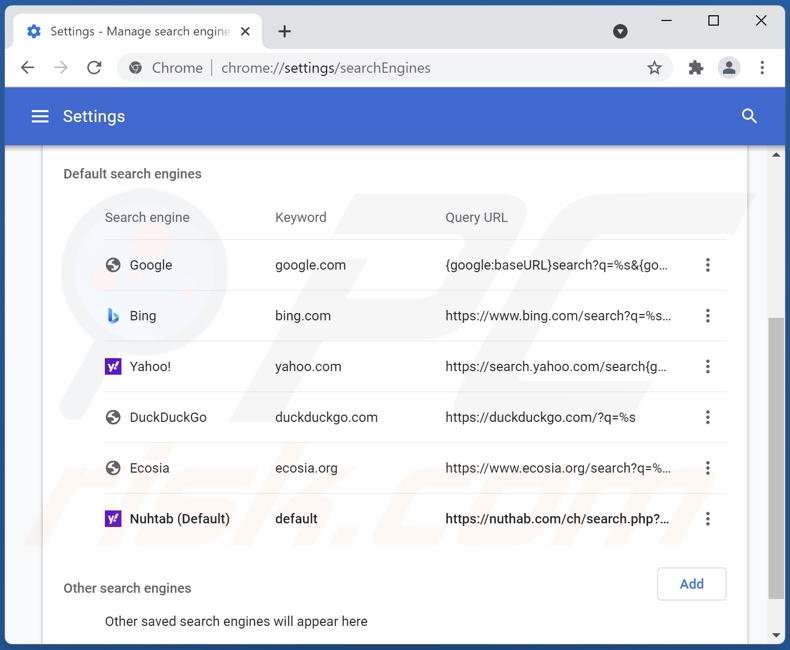The width and height of the screenshot is (790, 650).
Task: Reload the settings page
Action: (94, 68)
